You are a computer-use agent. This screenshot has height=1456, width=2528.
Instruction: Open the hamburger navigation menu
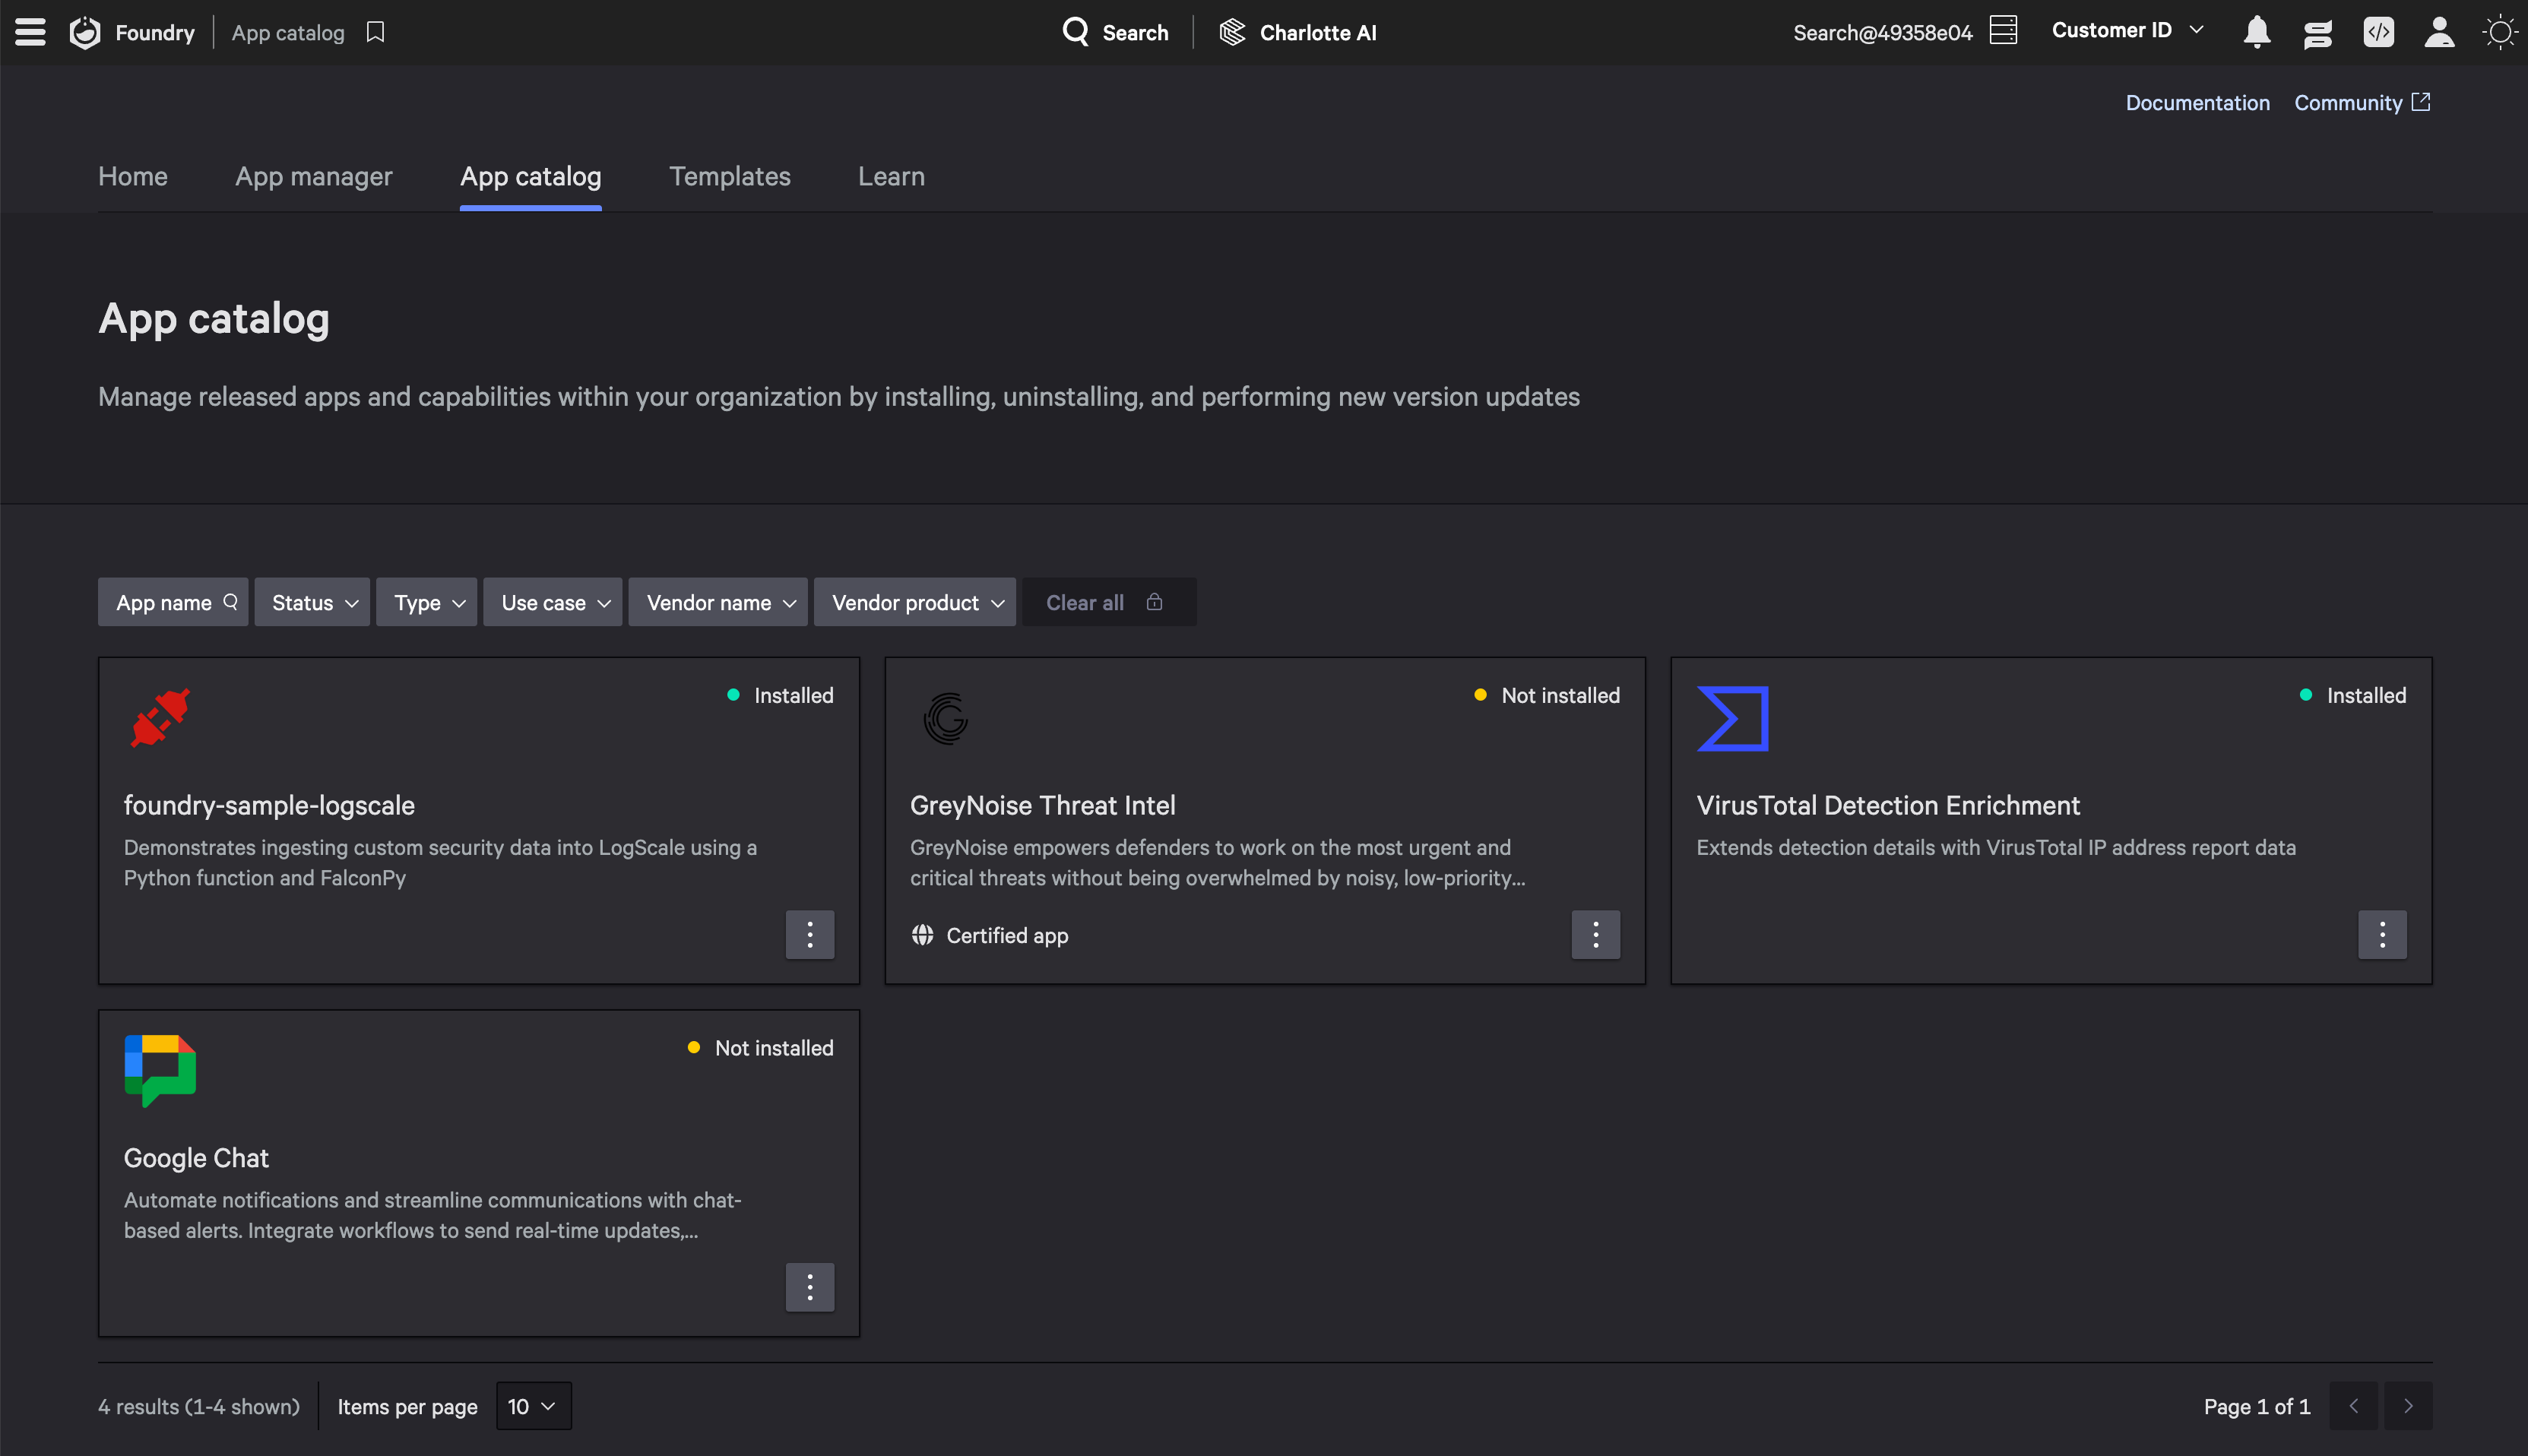(x=30, y=32)
